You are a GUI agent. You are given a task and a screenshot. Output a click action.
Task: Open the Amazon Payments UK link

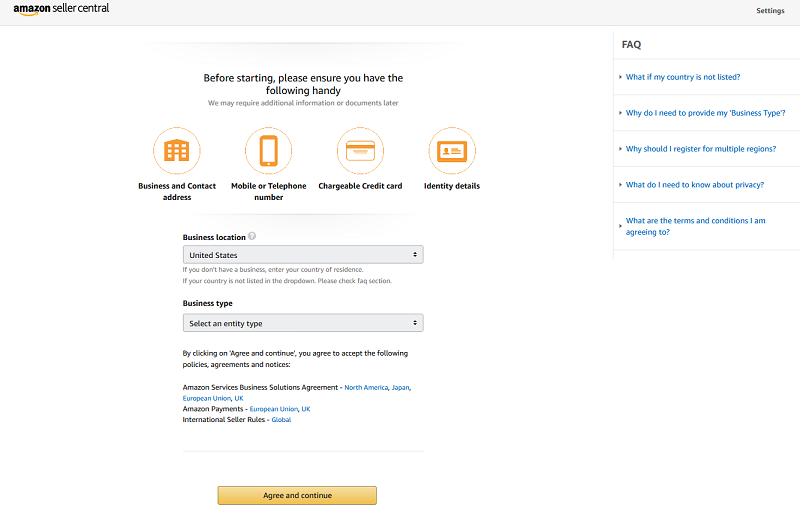[306, 409]
